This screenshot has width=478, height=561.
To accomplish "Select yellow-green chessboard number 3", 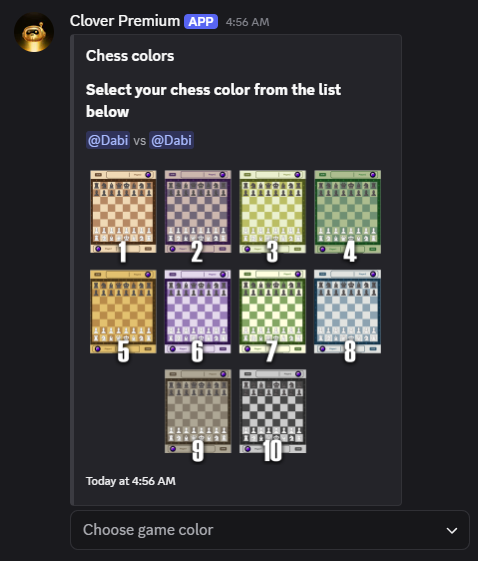I will (x=273, y=212).
